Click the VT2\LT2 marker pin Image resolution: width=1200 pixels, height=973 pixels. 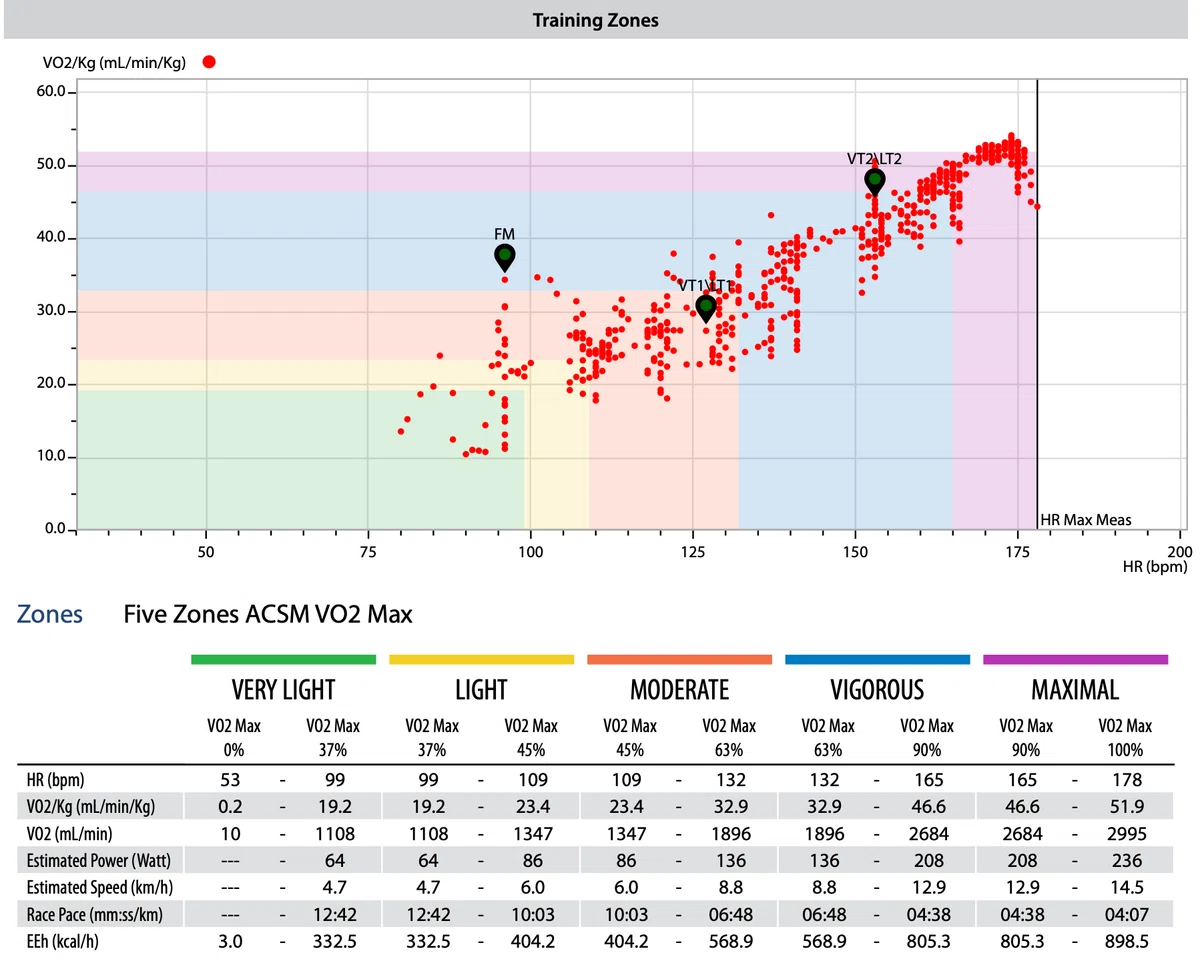tap(875, 182)
